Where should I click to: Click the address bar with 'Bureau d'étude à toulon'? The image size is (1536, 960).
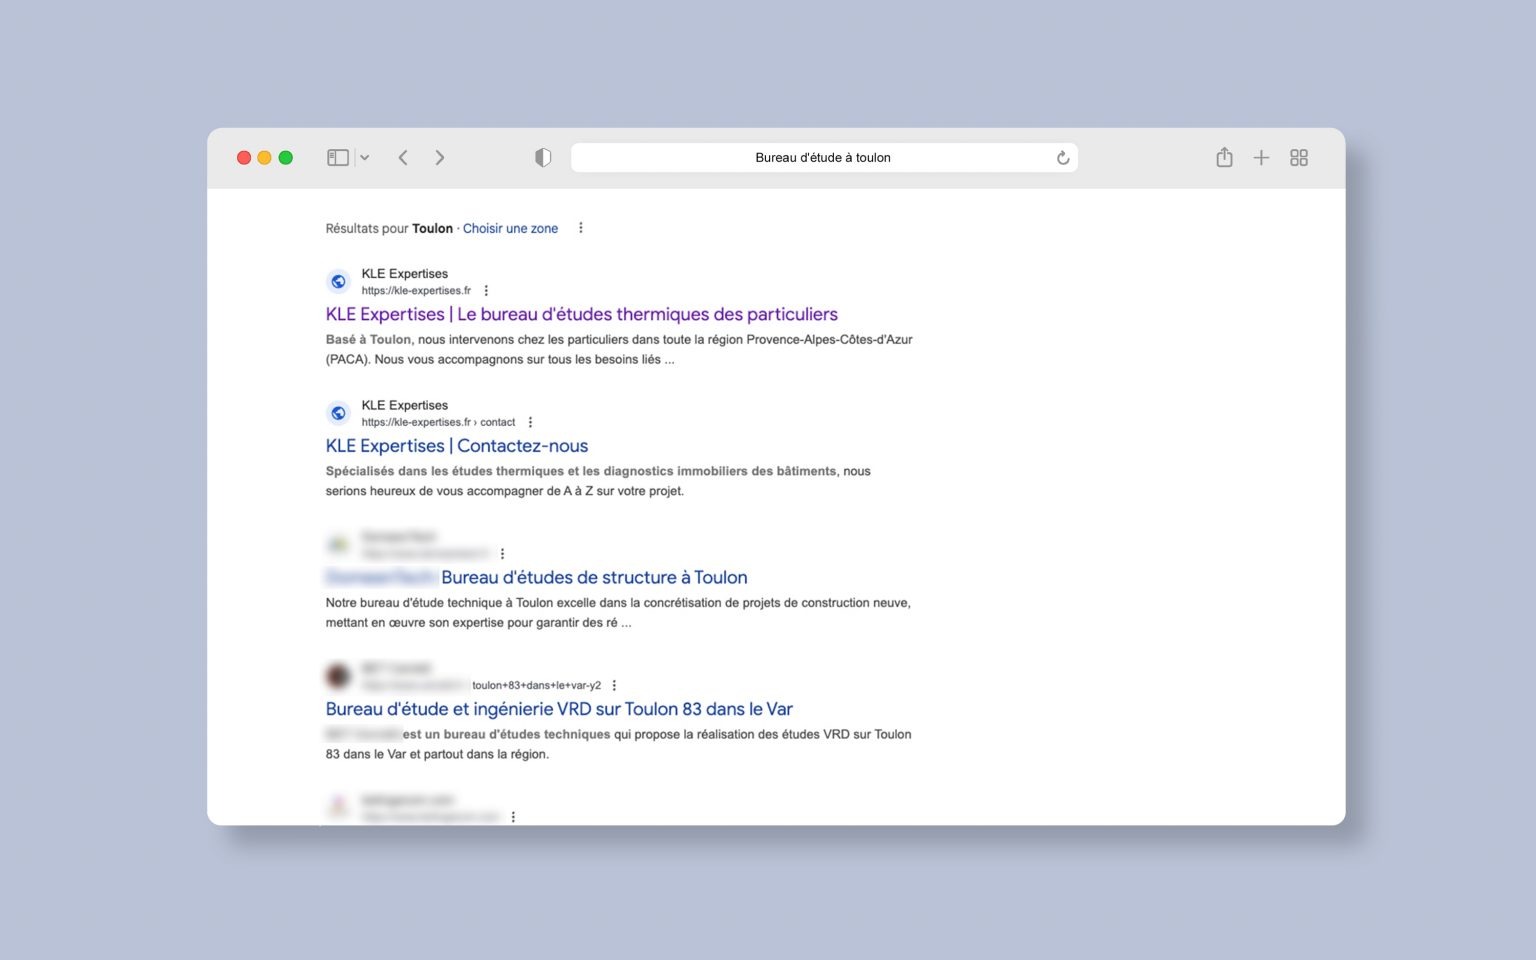822,158
